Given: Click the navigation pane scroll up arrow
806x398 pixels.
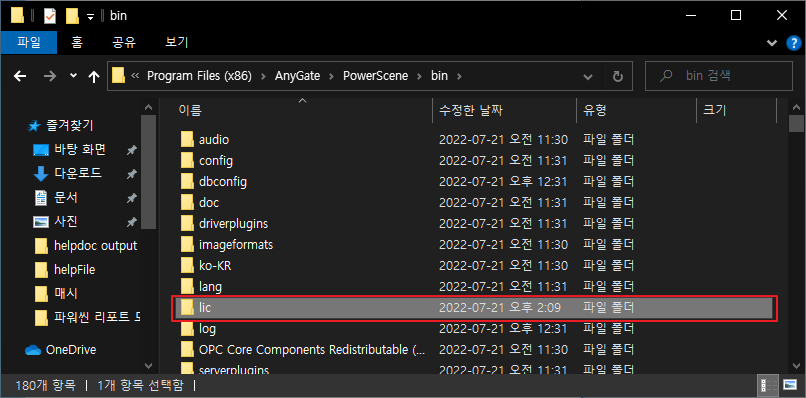Looking at the screenshot, I should click(148, 107).
